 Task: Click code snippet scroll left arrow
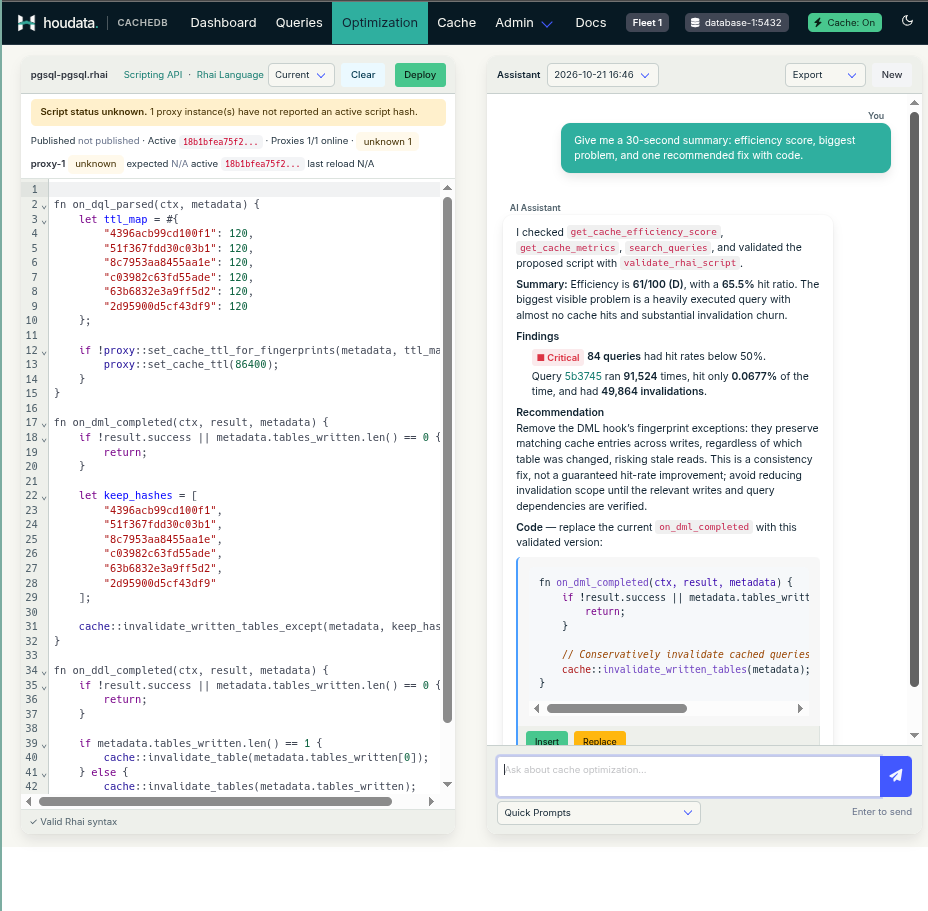537,709
